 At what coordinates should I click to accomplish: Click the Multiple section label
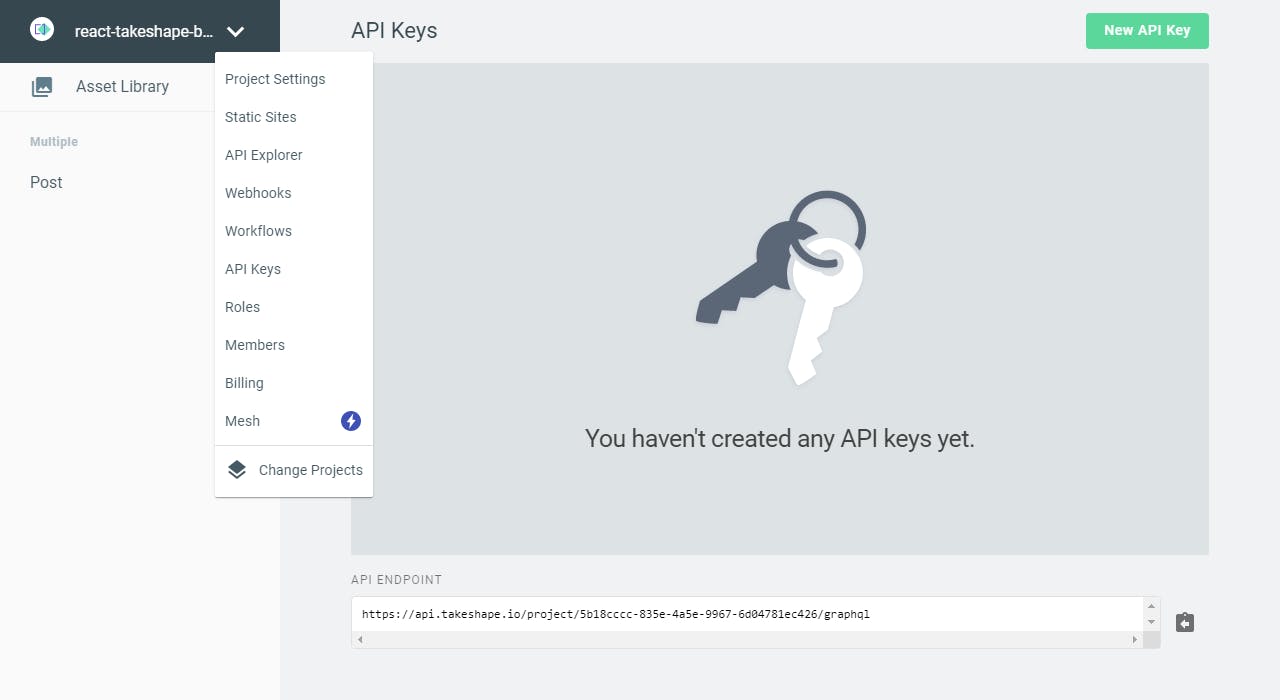pos(54,142)
